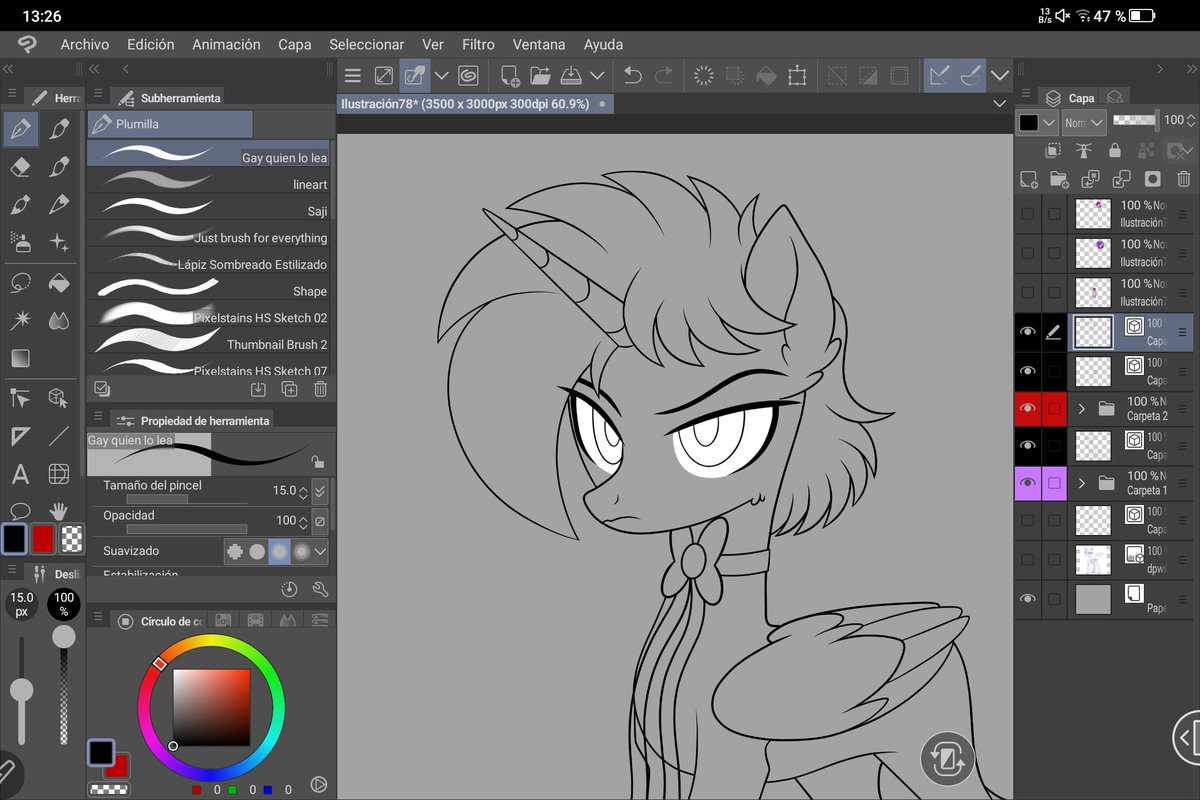The width and height of the screenshot is (1200, 800).
Task: Save the illustration with the save icon
Action: [571, 75]
